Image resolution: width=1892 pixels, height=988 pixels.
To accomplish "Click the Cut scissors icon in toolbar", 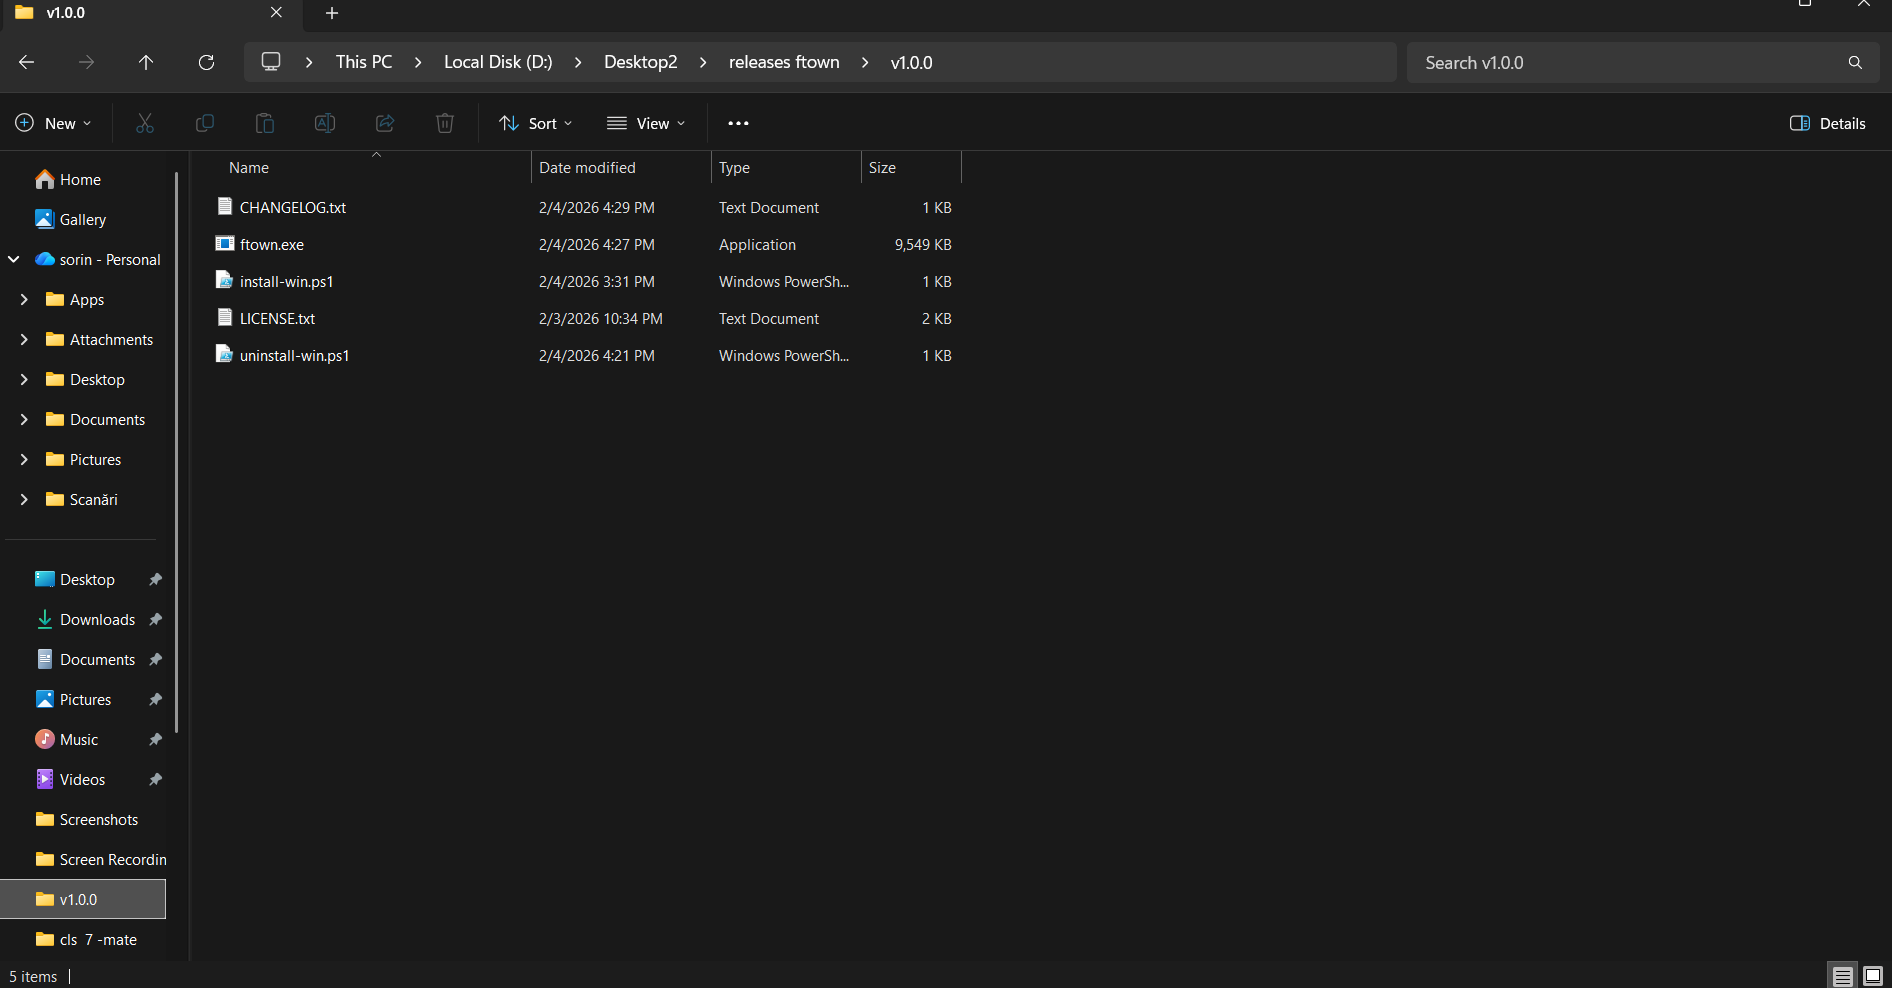I will [x=145, y=123].
